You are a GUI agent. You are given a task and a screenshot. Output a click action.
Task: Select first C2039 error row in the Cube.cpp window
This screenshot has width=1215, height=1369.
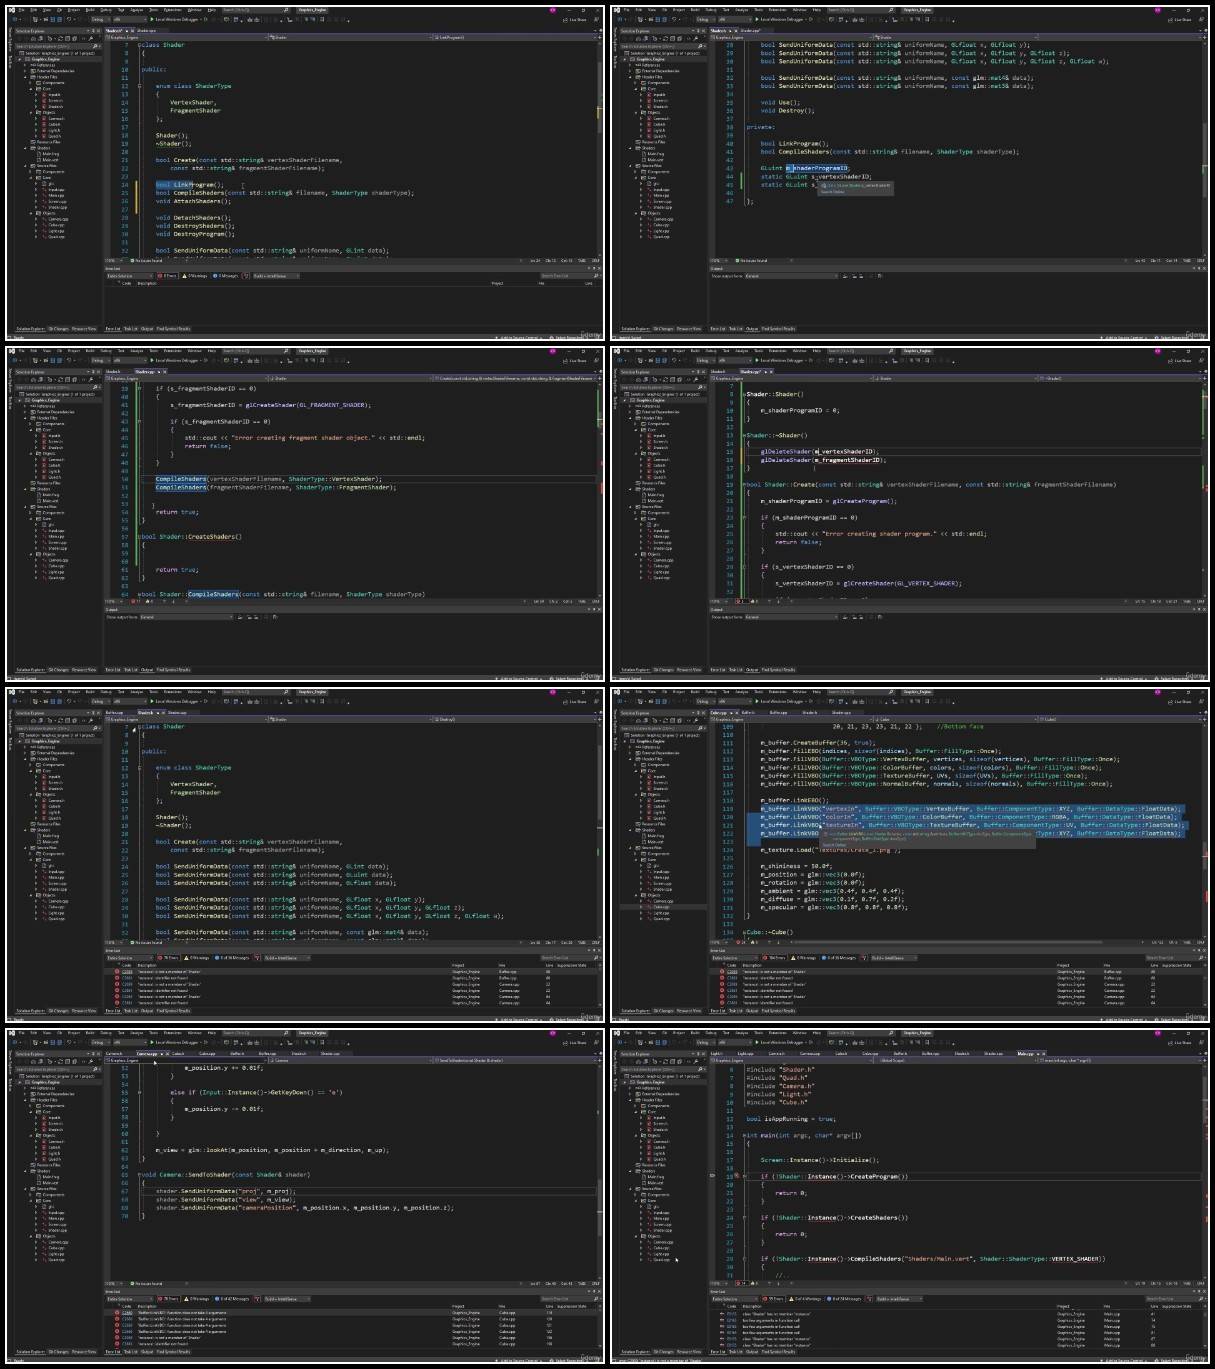coord(955,971)
